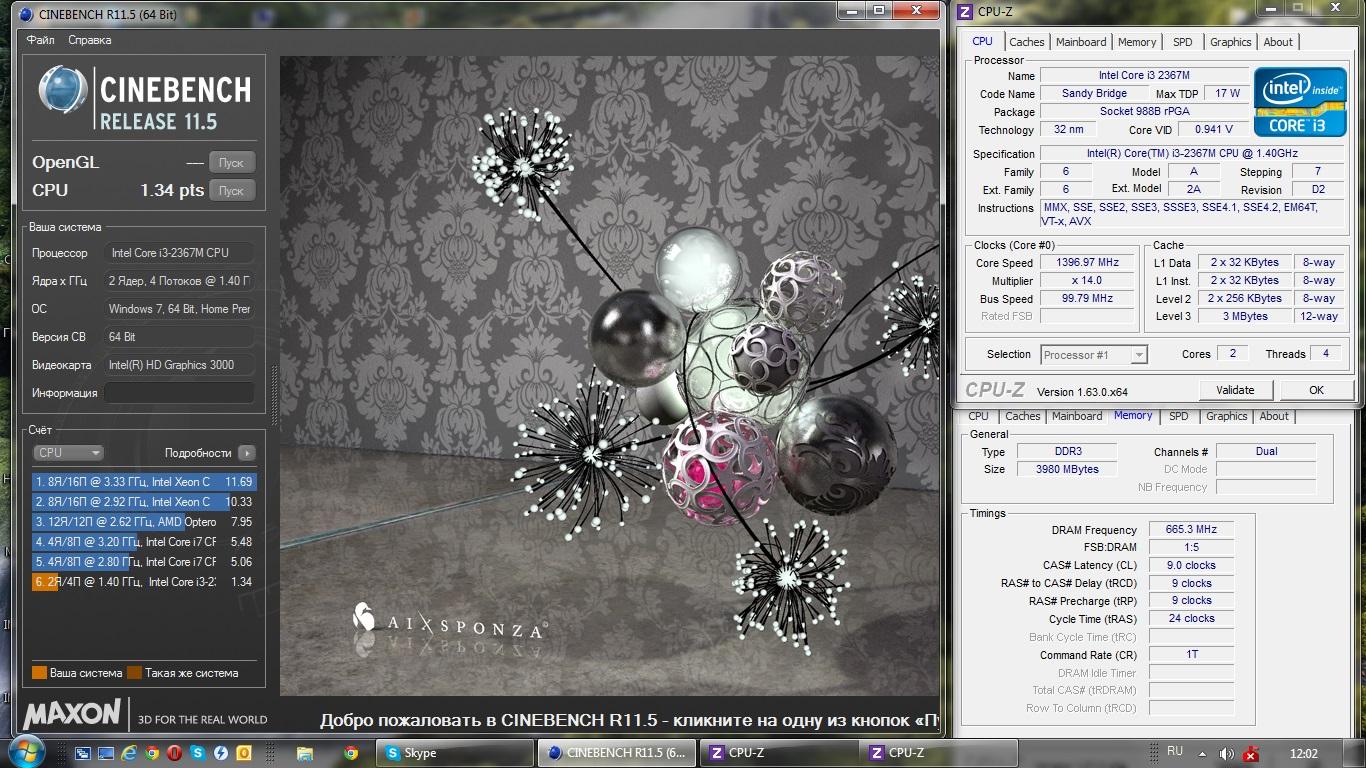Image resolution: width=1366 pixels, height=768 pixels.
Task: Open Skype icon in quick launch
Action: coord(198,753)
